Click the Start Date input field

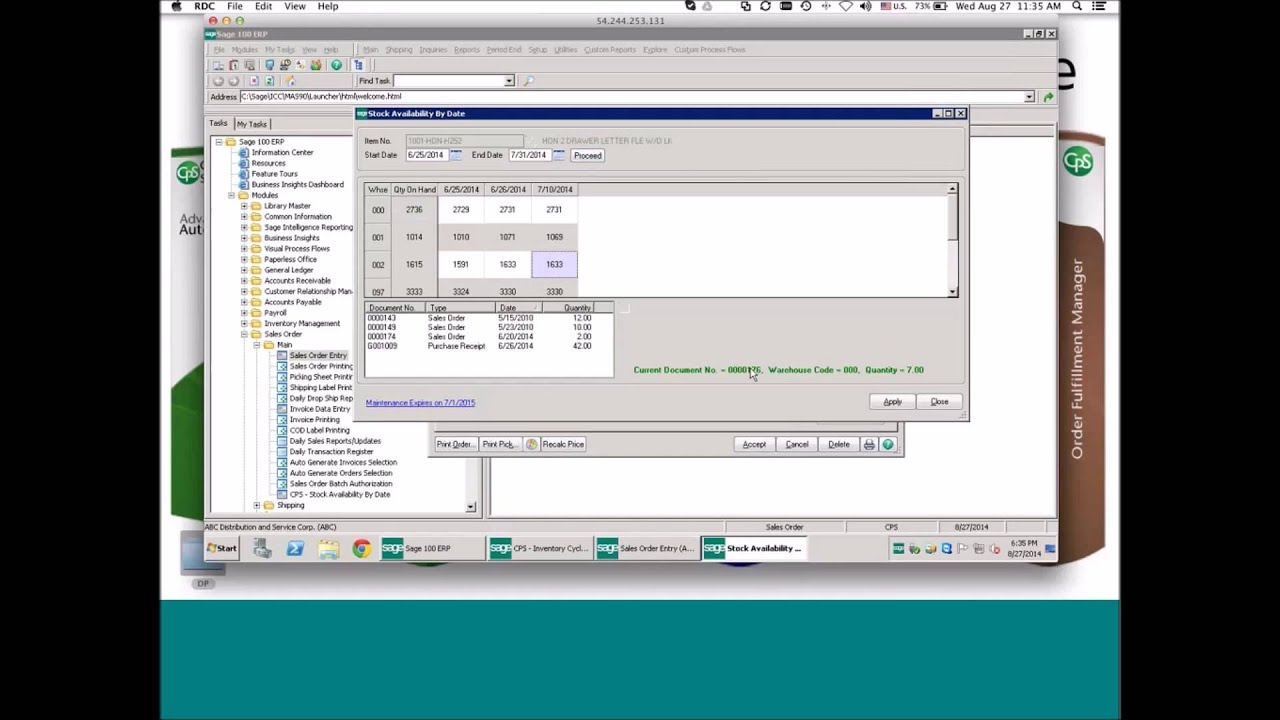(425, 155)
